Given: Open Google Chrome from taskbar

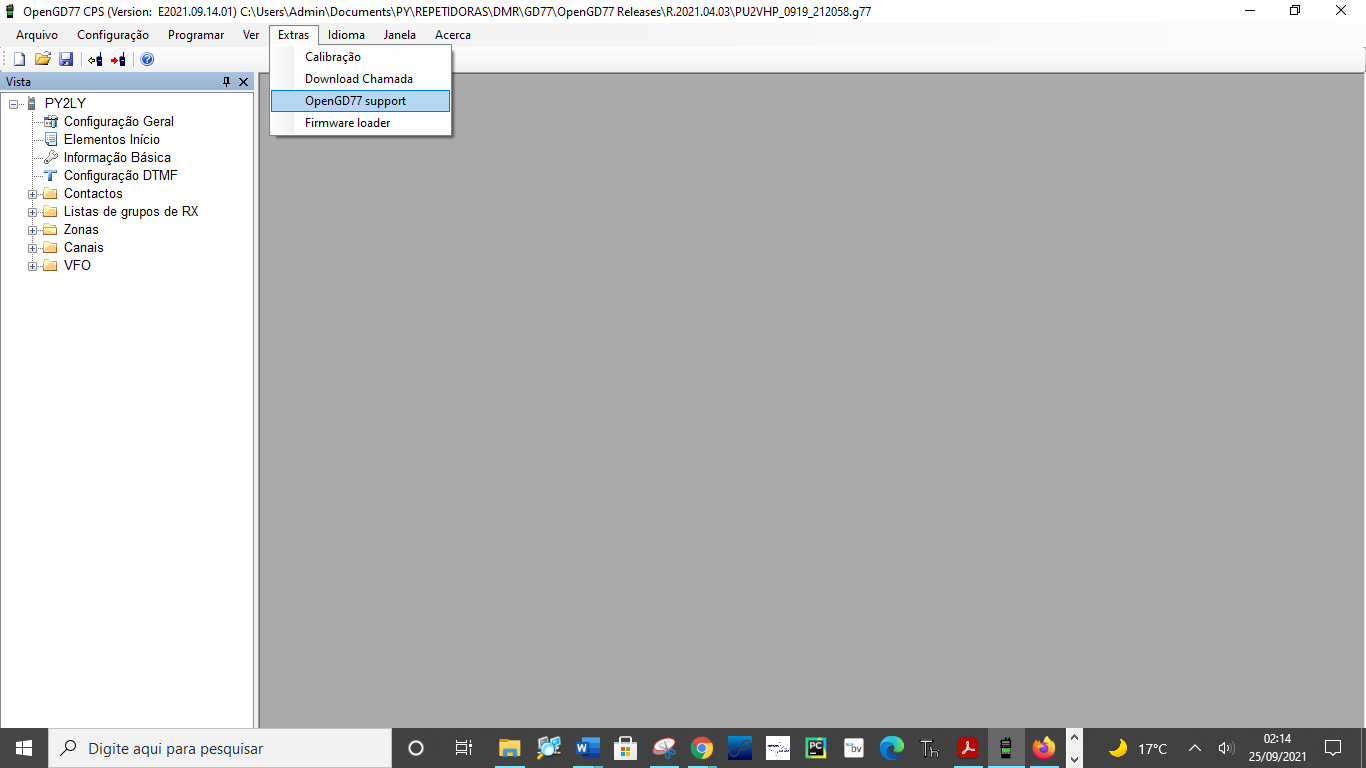Looking at the screenshot, I should 702,748.
